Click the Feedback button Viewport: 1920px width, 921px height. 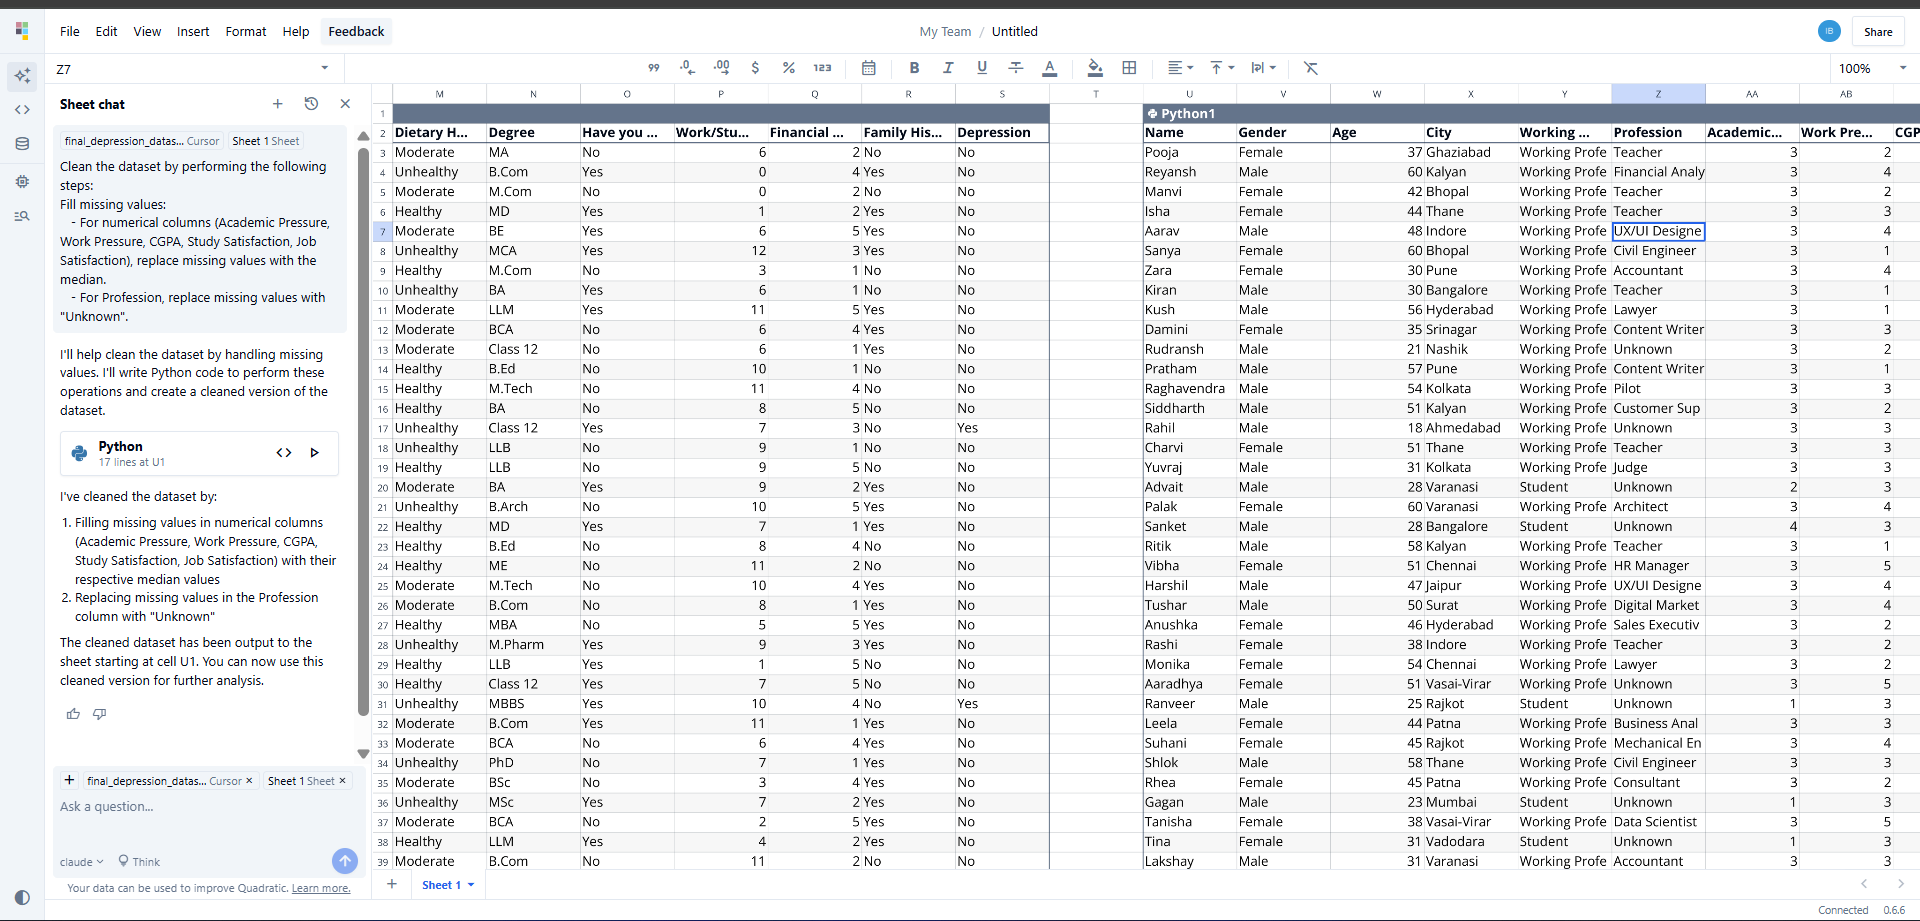[x=356, y=32]
